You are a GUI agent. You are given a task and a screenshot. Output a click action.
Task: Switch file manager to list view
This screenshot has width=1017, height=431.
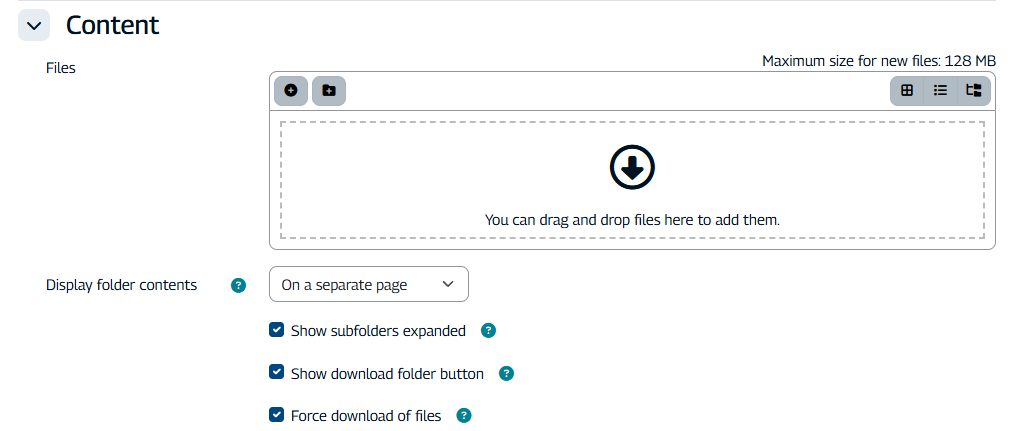(940, 90)
